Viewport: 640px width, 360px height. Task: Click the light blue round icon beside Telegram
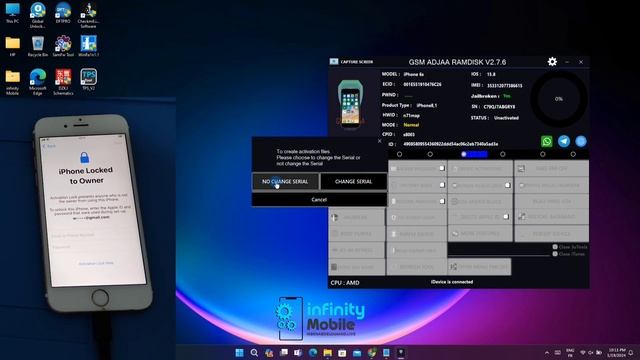coord(581,141)
